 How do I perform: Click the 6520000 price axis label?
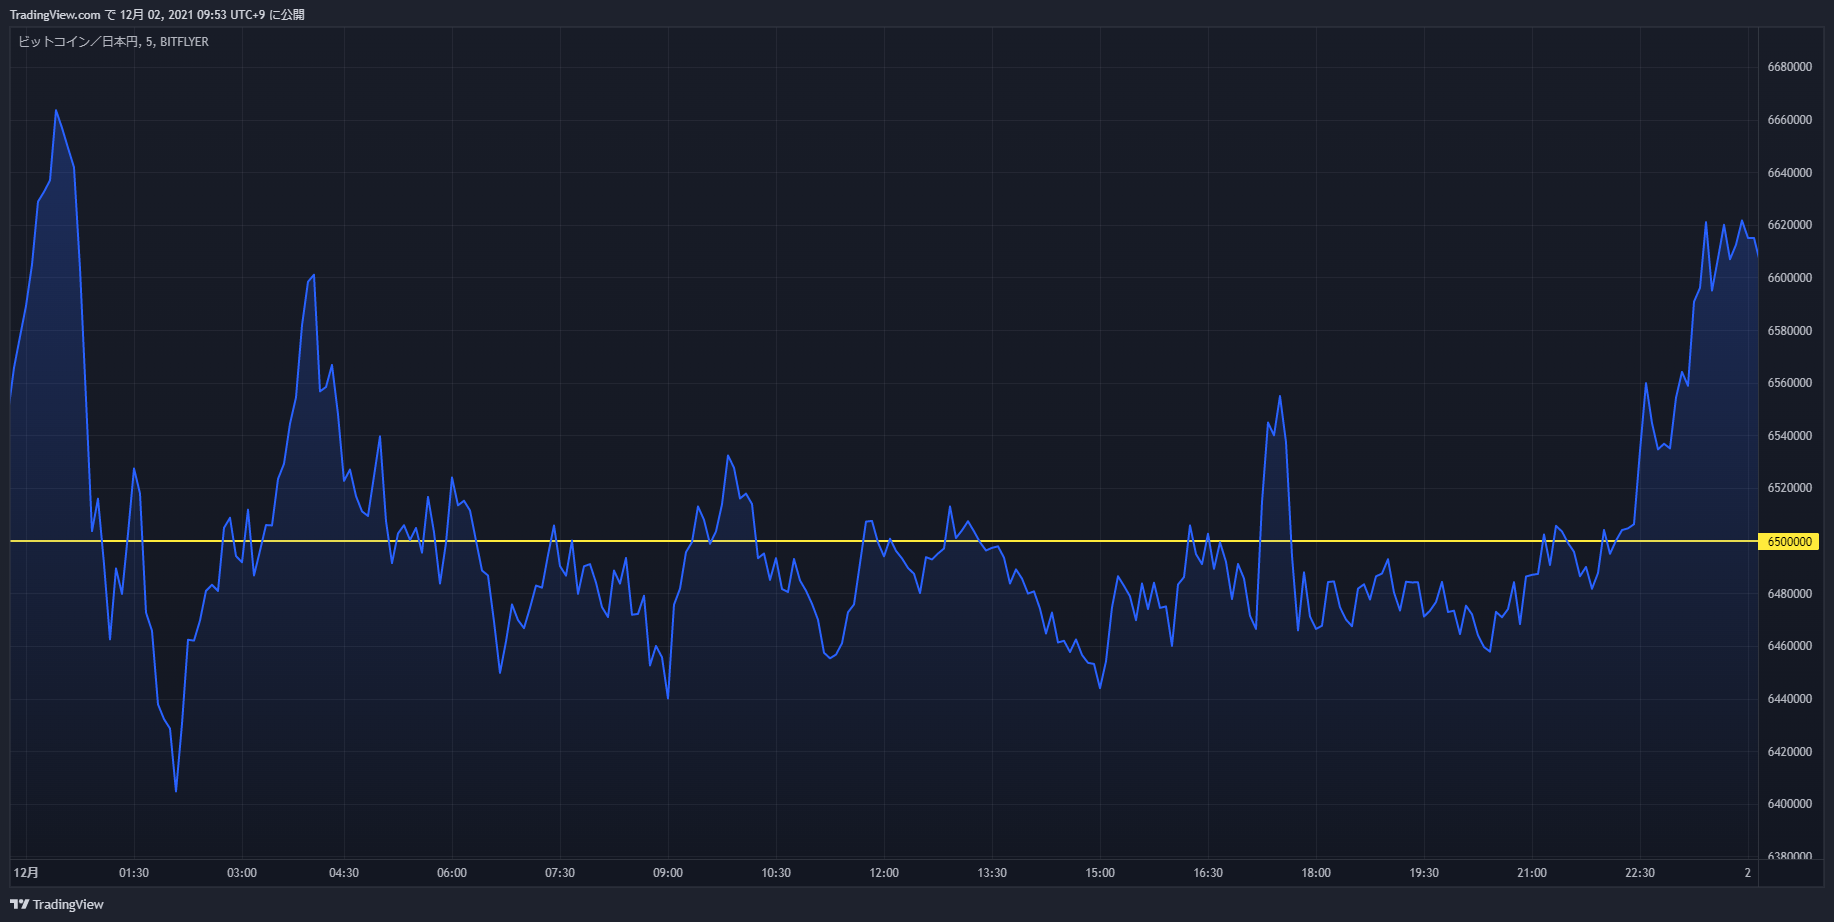(1789, 488)
